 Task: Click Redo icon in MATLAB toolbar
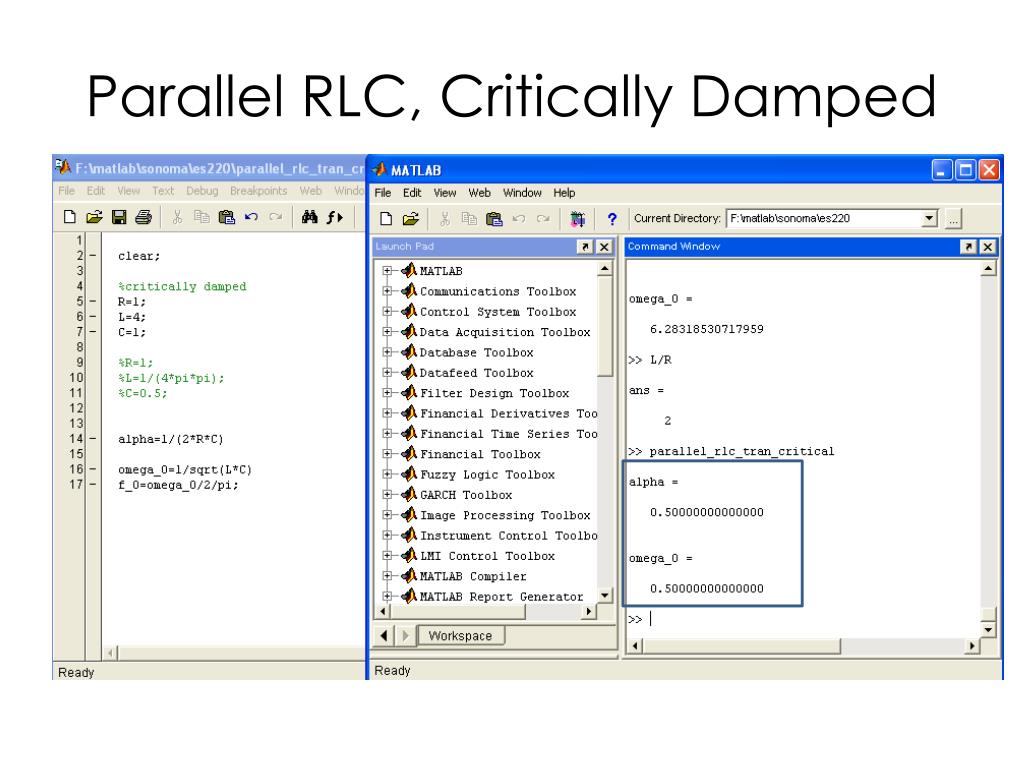tap(543, 219)
